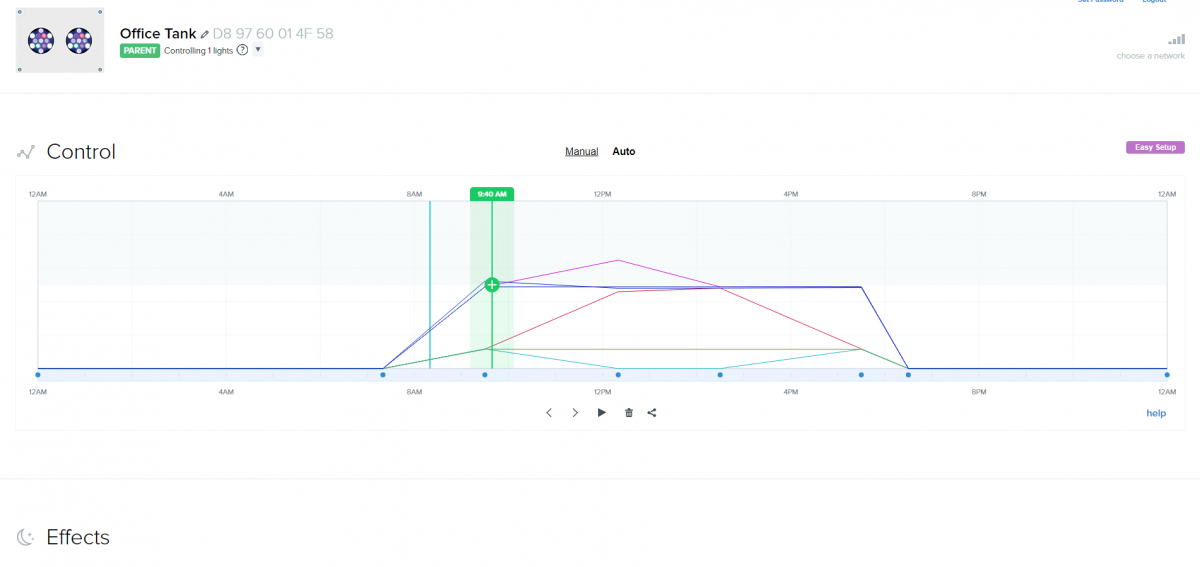
Task: Click the signal strength bars icon
Action: 1176,40
